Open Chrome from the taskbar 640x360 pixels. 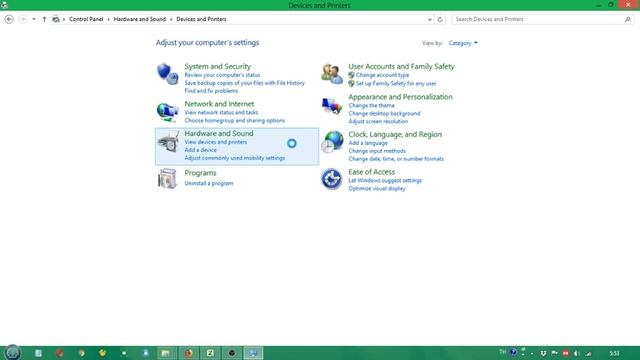pyautogui.click(x=82, y=353)
